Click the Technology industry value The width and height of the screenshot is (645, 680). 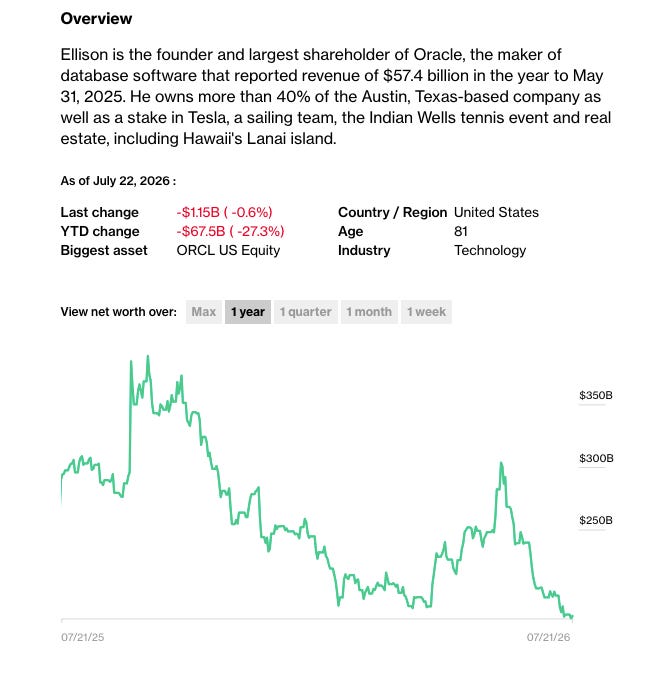pyautogui.click(x=490, y=250)
